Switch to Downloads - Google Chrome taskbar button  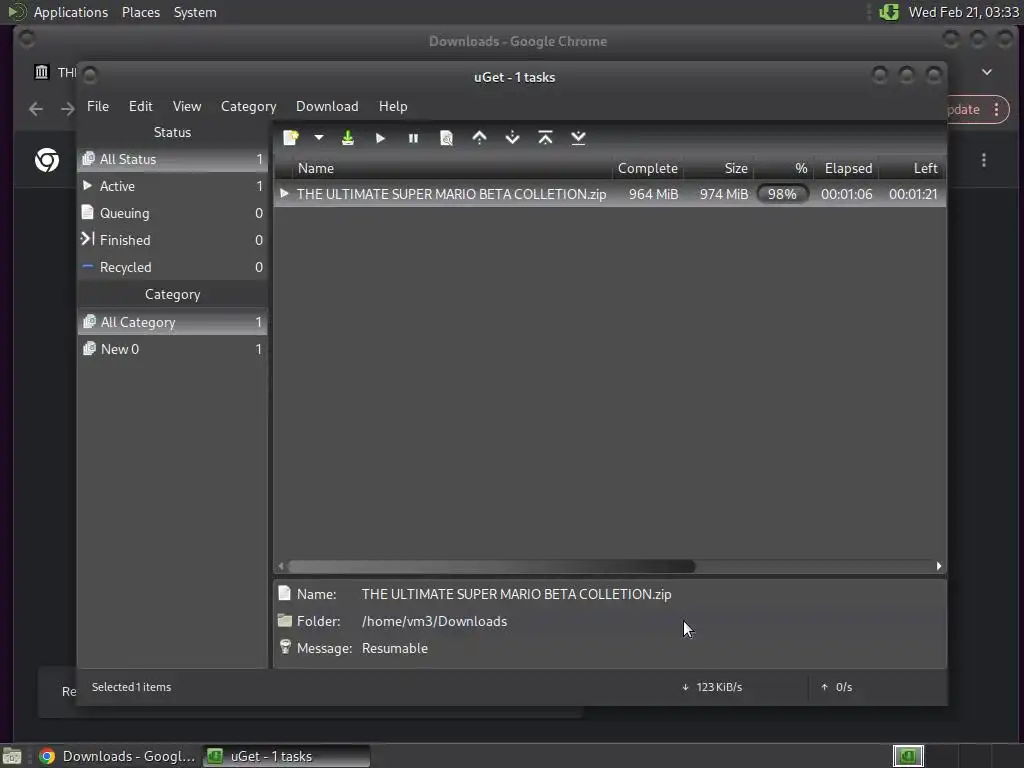pyautogui.click(x=118, y=756)
